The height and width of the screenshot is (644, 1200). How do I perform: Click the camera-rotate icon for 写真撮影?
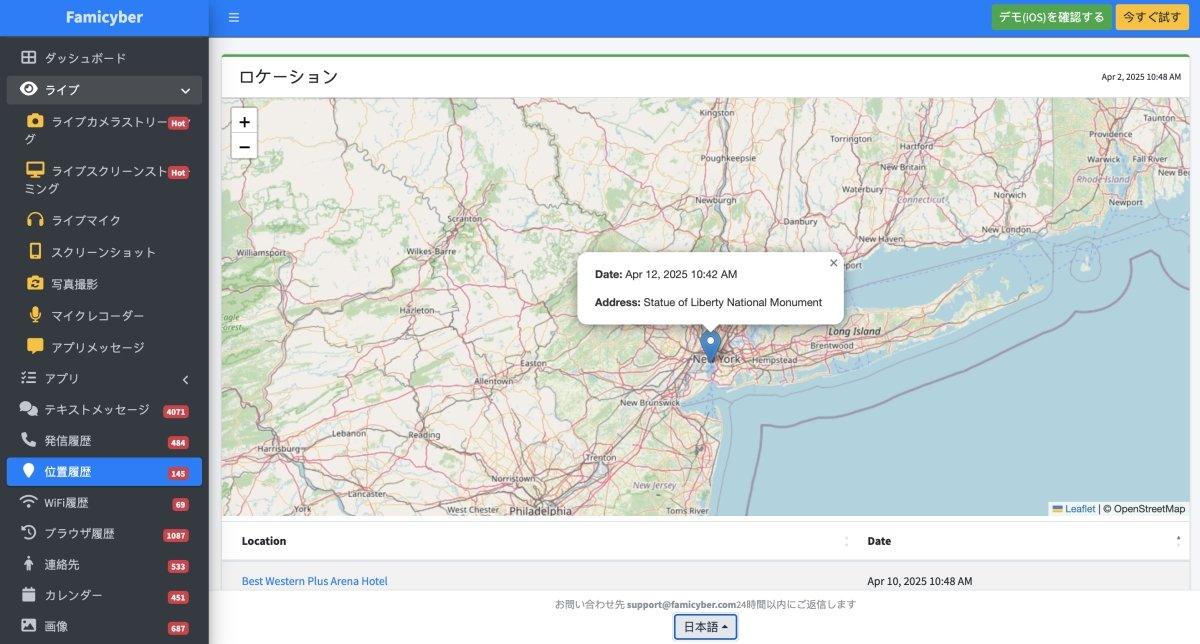click(x=35, y=283)
